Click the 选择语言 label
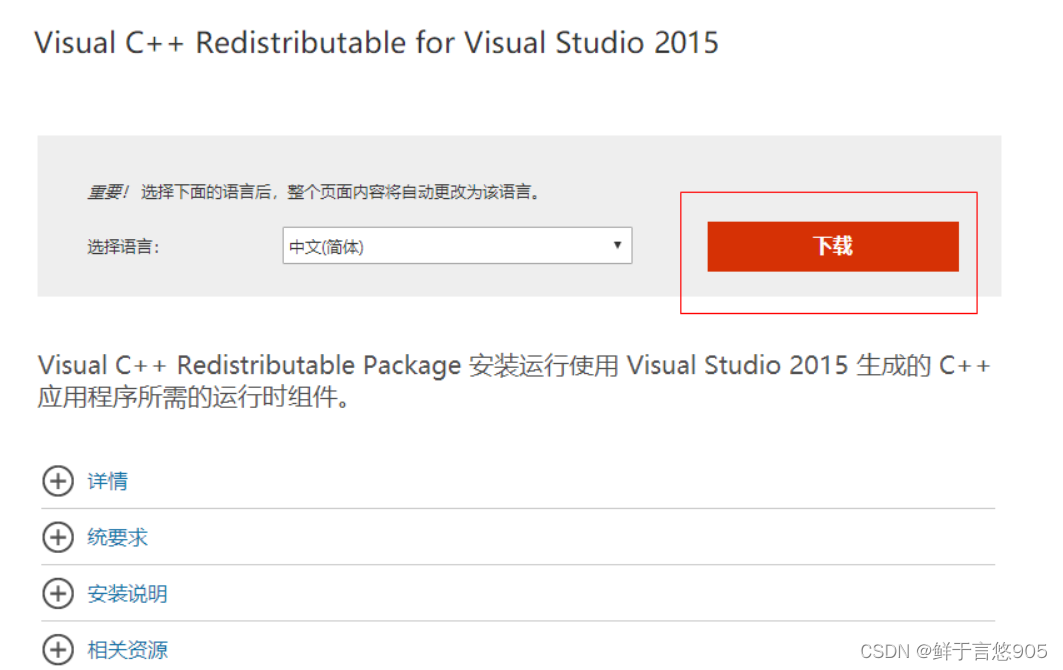 click(x=123, y=247)
